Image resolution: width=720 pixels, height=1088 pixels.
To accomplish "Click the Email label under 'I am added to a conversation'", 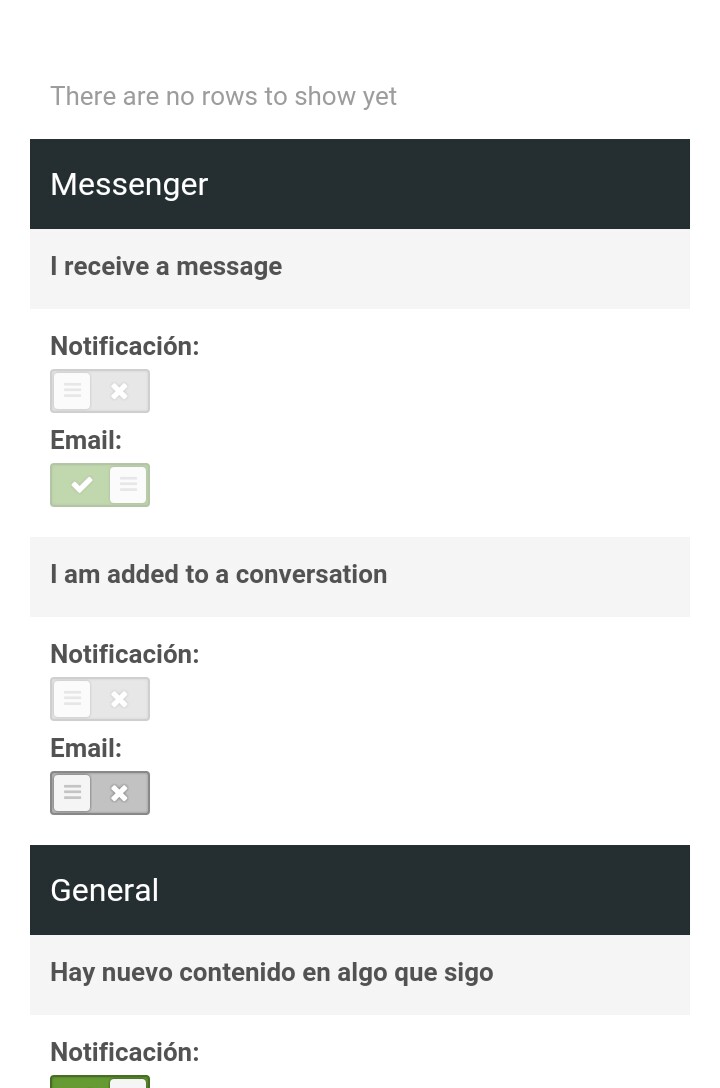I will [x=86, y=748].
